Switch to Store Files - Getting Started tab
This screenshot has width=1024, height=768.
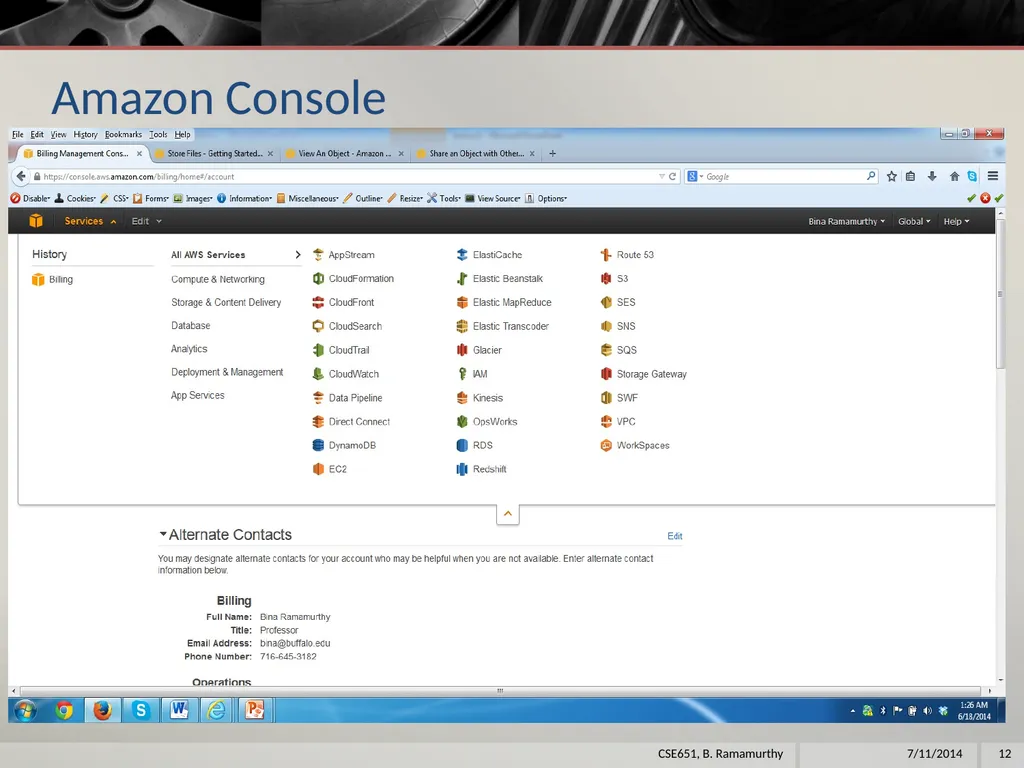(214, 153)
